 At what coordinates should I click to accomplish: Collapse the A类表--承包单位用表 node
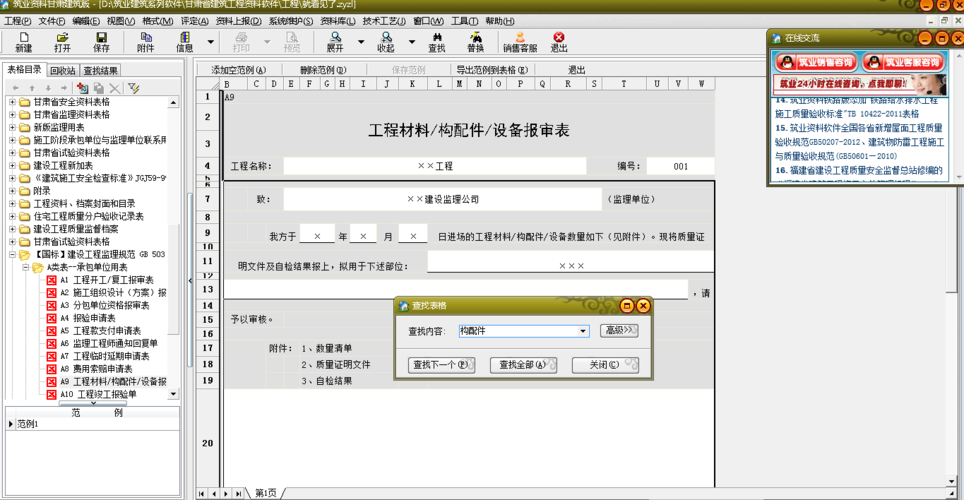(25, 268)
